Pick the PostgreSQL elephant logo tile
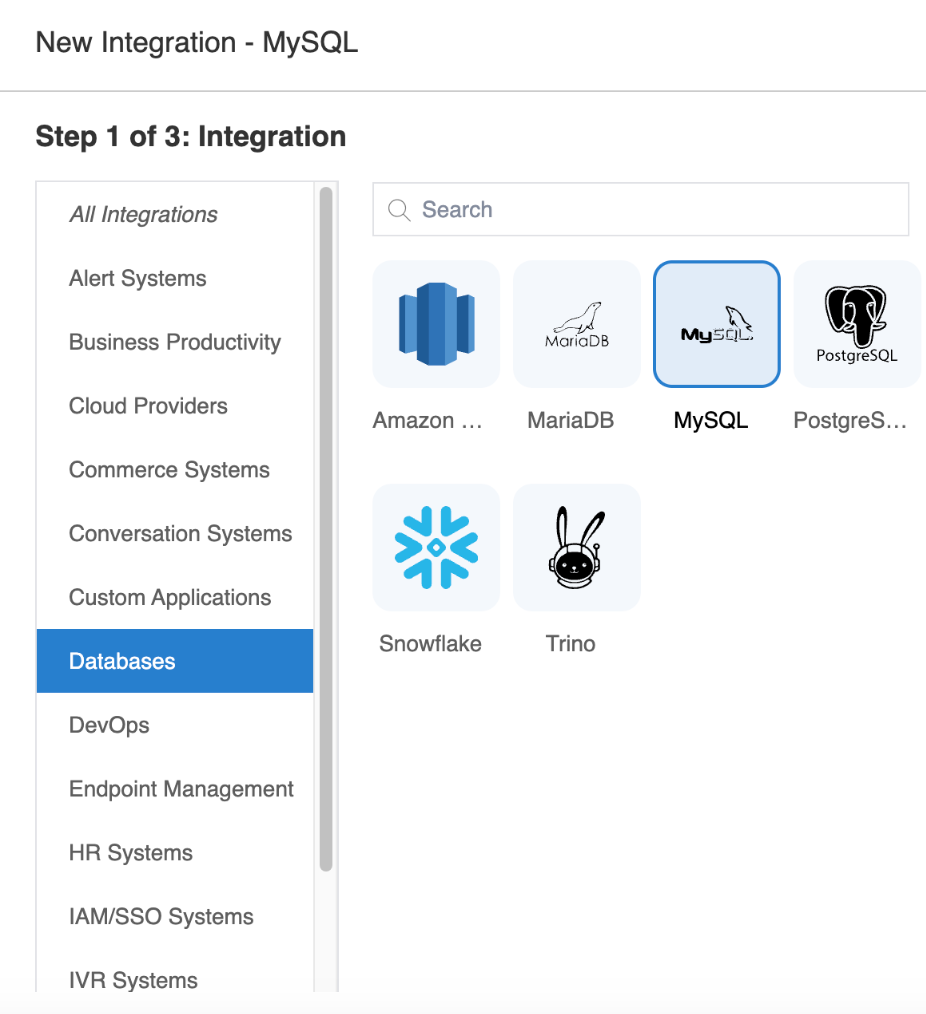The width and height of the screenshot is (926, 1014). pyautogui.click(x=857, y=324)
